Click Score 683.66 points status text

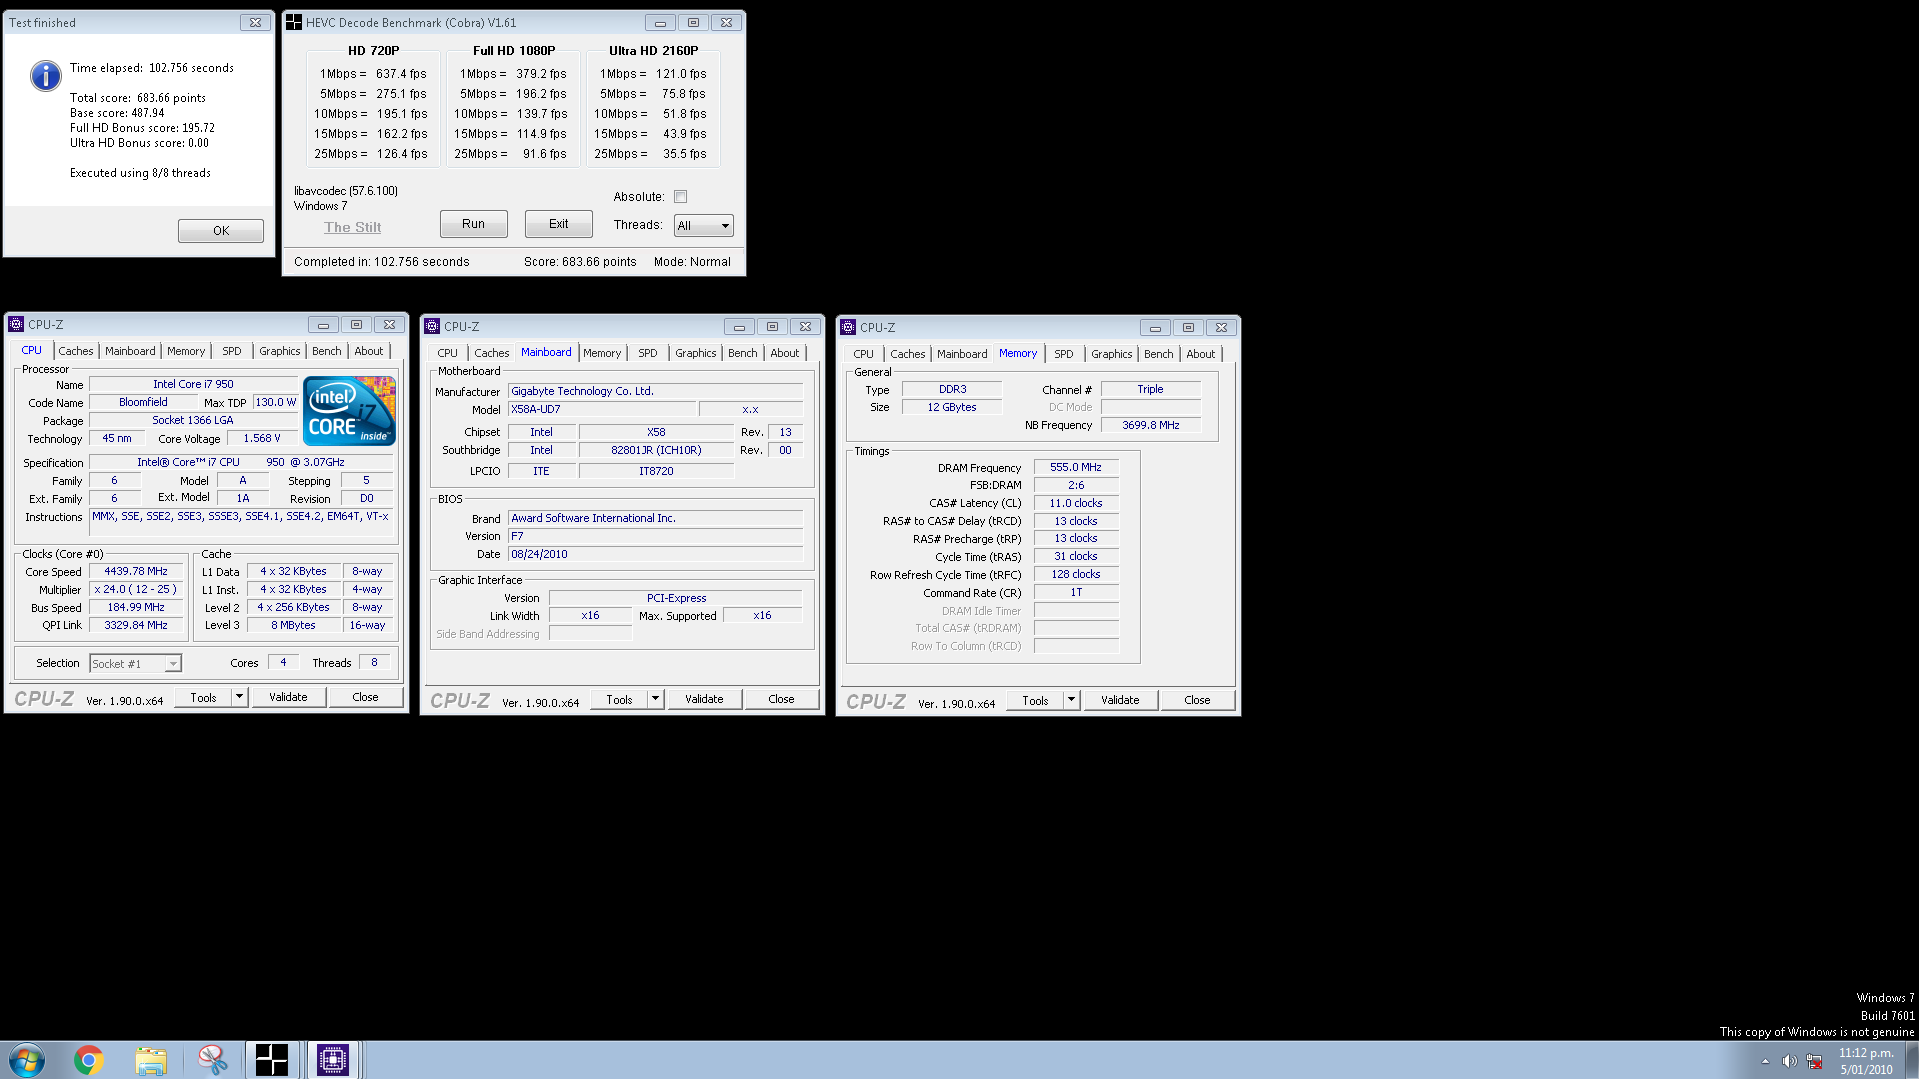580,262
